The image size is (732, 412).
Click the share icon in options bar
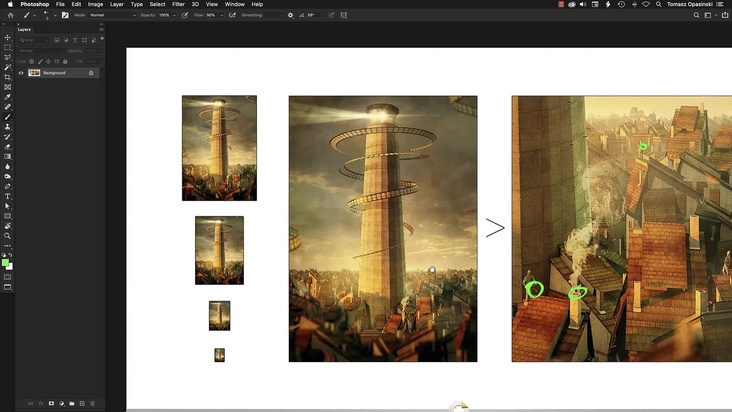[725, 15]
